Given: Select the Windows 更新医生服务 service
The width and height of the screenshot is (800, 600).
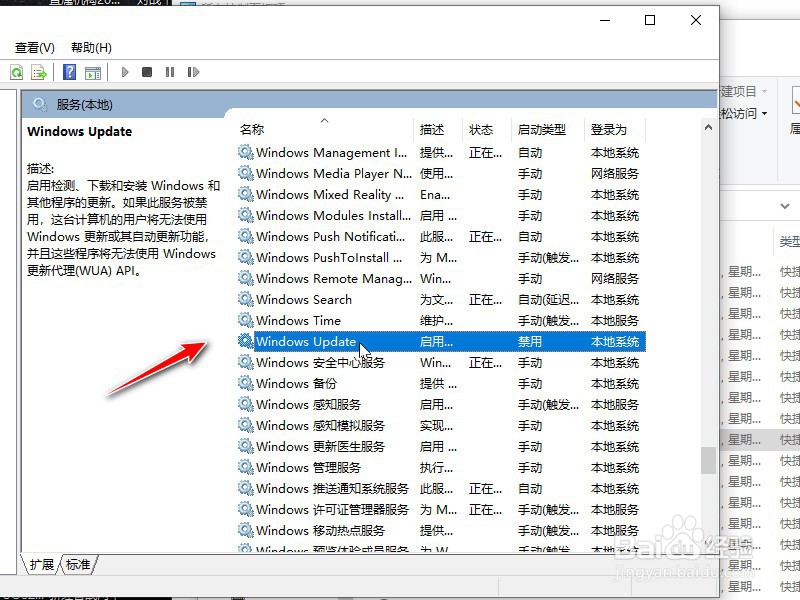Looking at the screenshot, I should pyautogui.click(x=441, y=446).
